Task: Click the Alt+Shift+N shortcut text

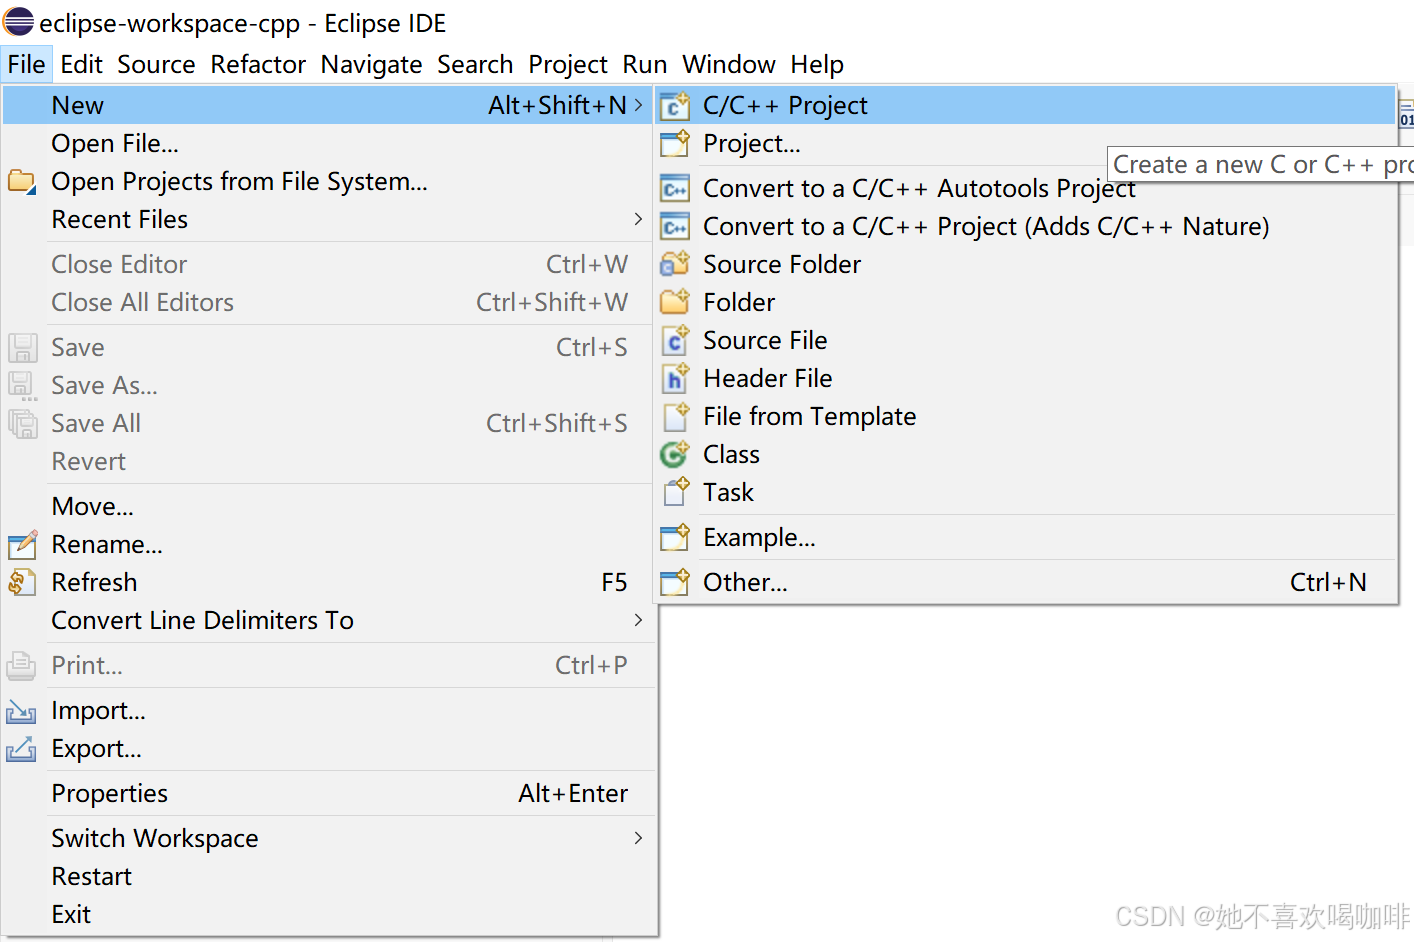Action: (x=557, y=105)
